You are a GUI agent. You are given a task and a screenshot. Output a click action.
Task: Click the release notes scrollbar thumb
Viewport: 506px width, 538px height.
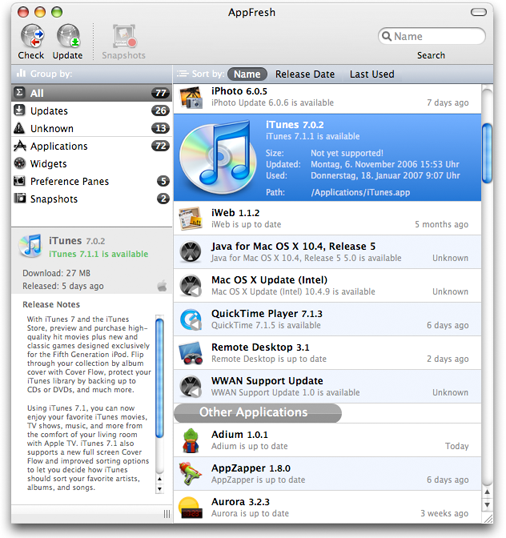160,378
